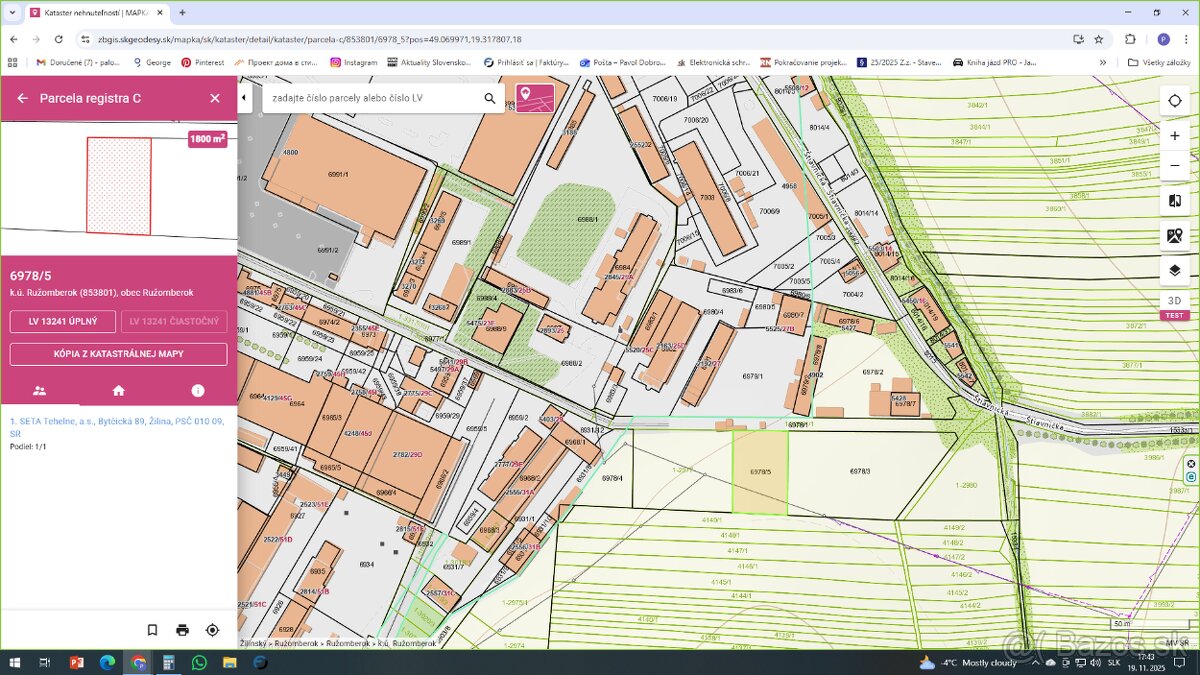This screenshot has width=1200, height=675.
Task: Click KÓPIA Z KATASTRÁLNEJ MAPY button
Action: pyautogui.click(x=118, y=354)
